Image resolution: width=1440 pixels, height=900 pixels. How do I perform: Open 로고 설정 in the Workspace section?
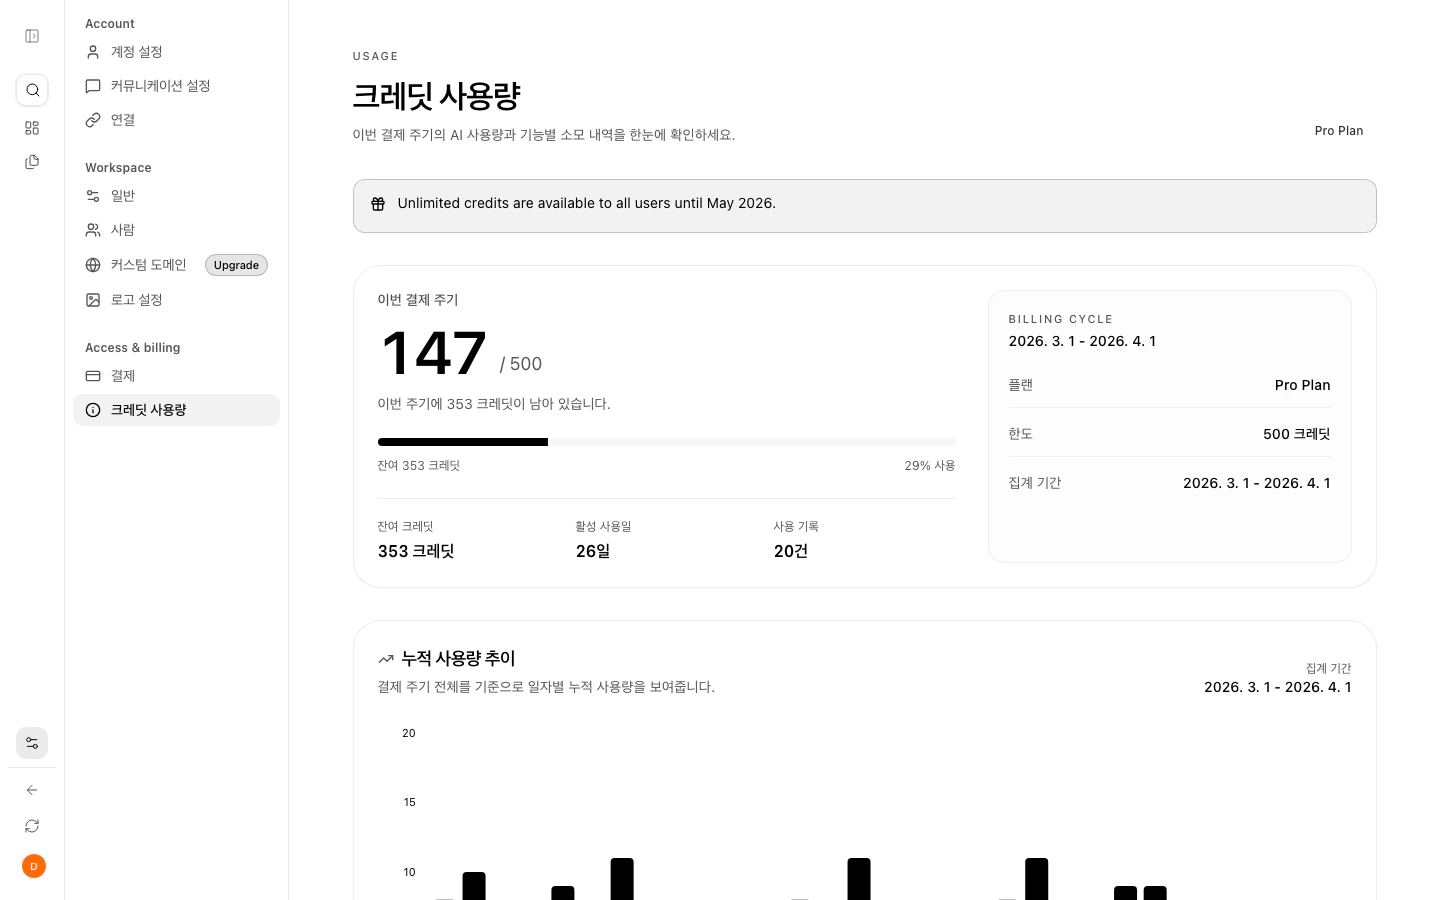click(137, 300)
